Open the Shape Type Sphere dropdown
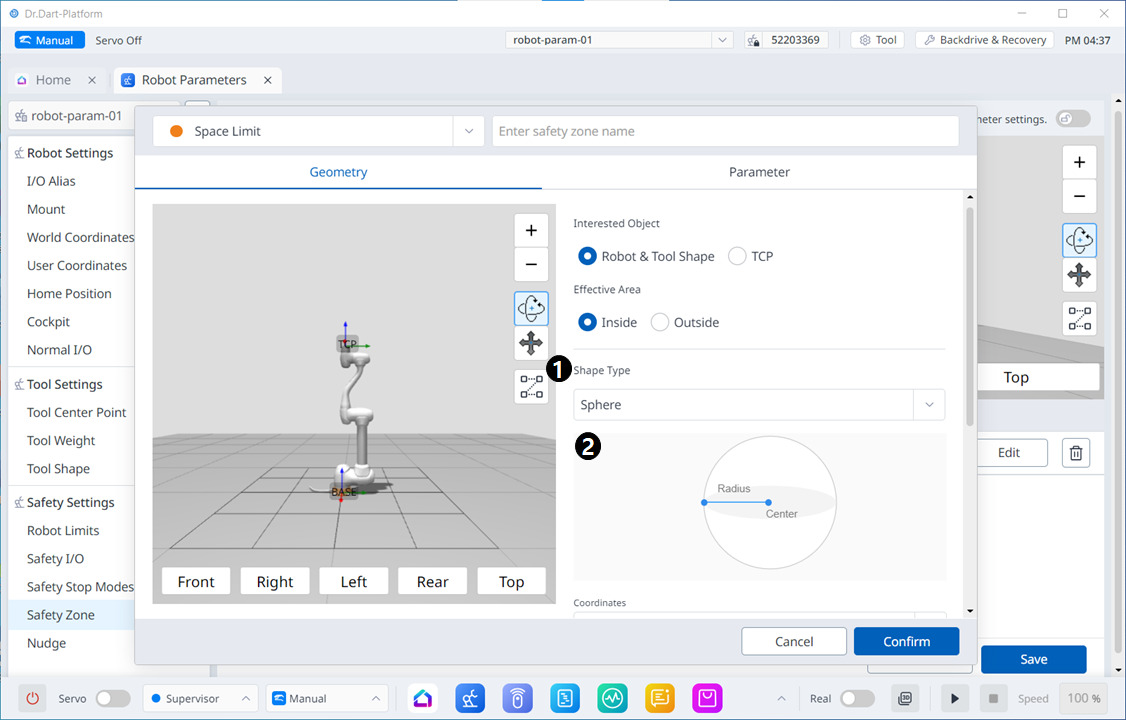This screenshot has height=720, width=1126. [x=759, y=405]
